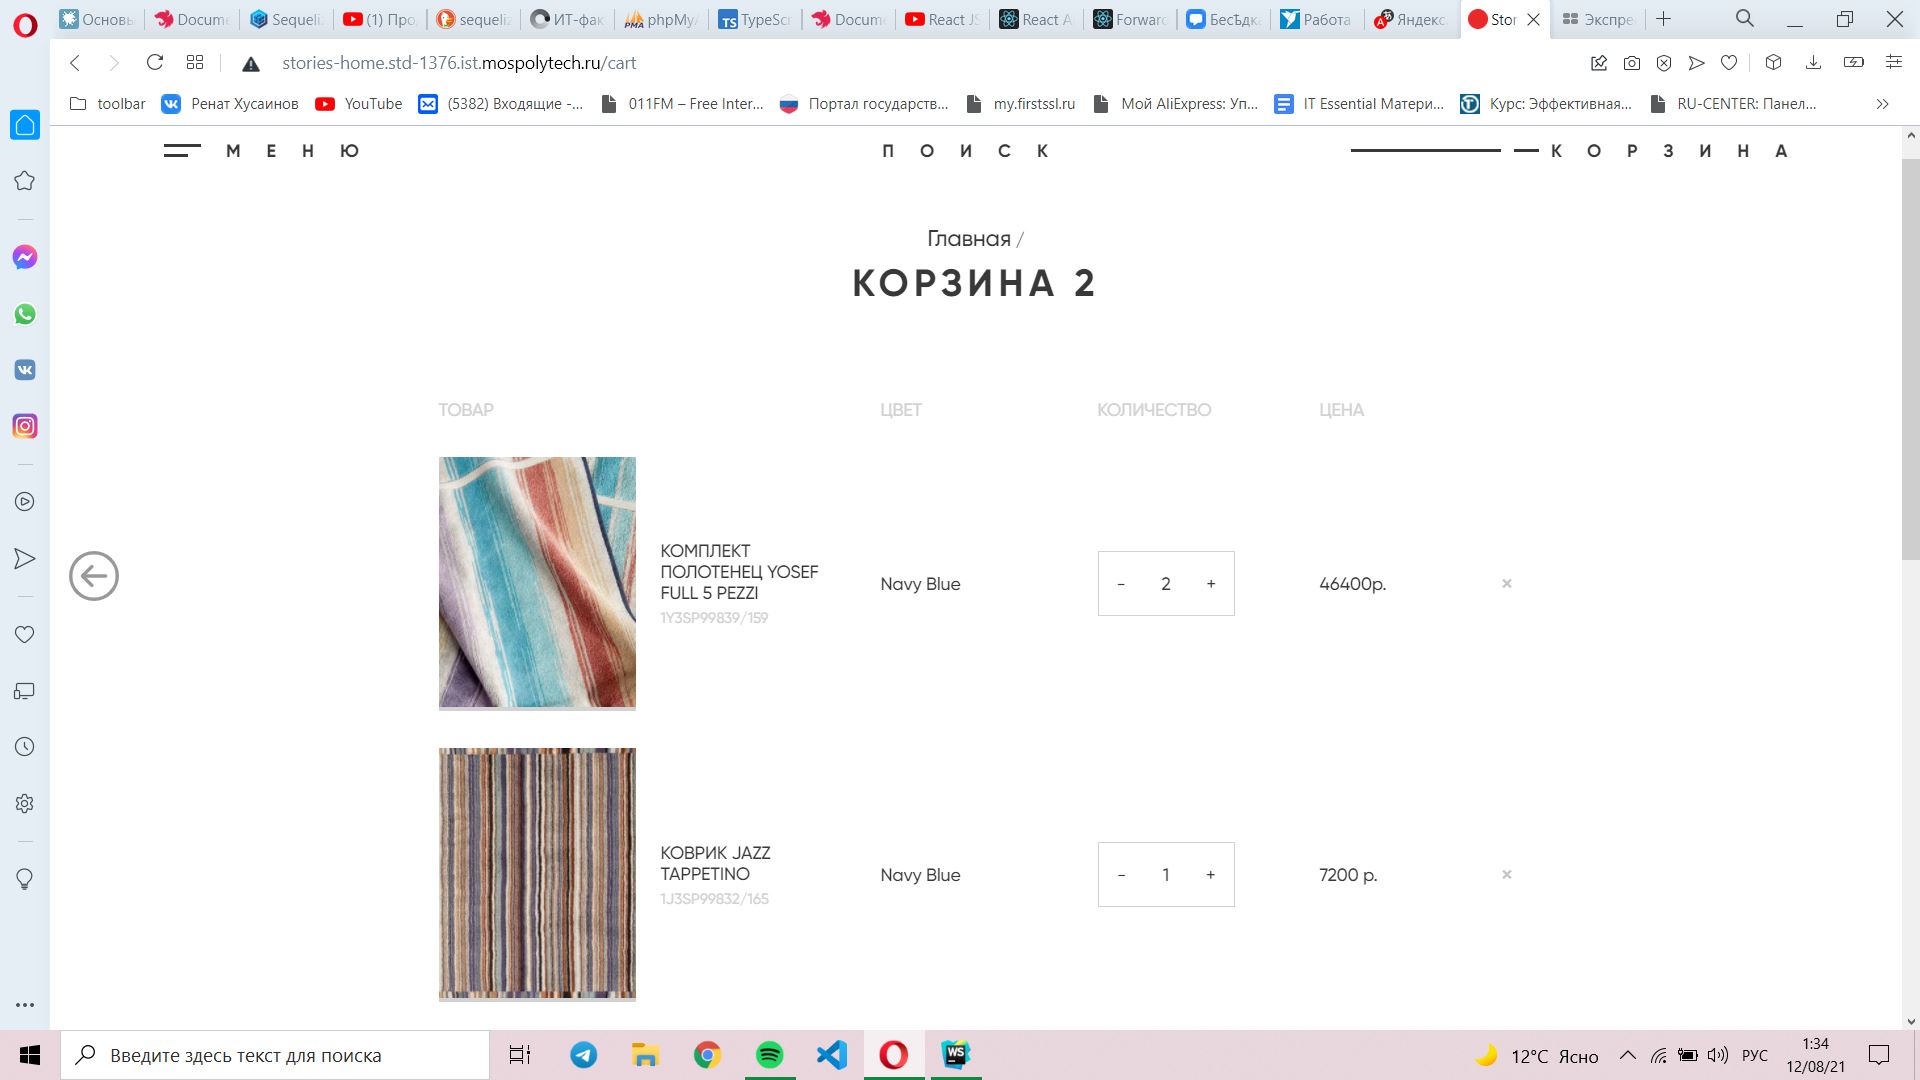This screenshot has width=1920, height=1080.
Task: Open VK icon in Opera sidebar
Action: [25, 370]
